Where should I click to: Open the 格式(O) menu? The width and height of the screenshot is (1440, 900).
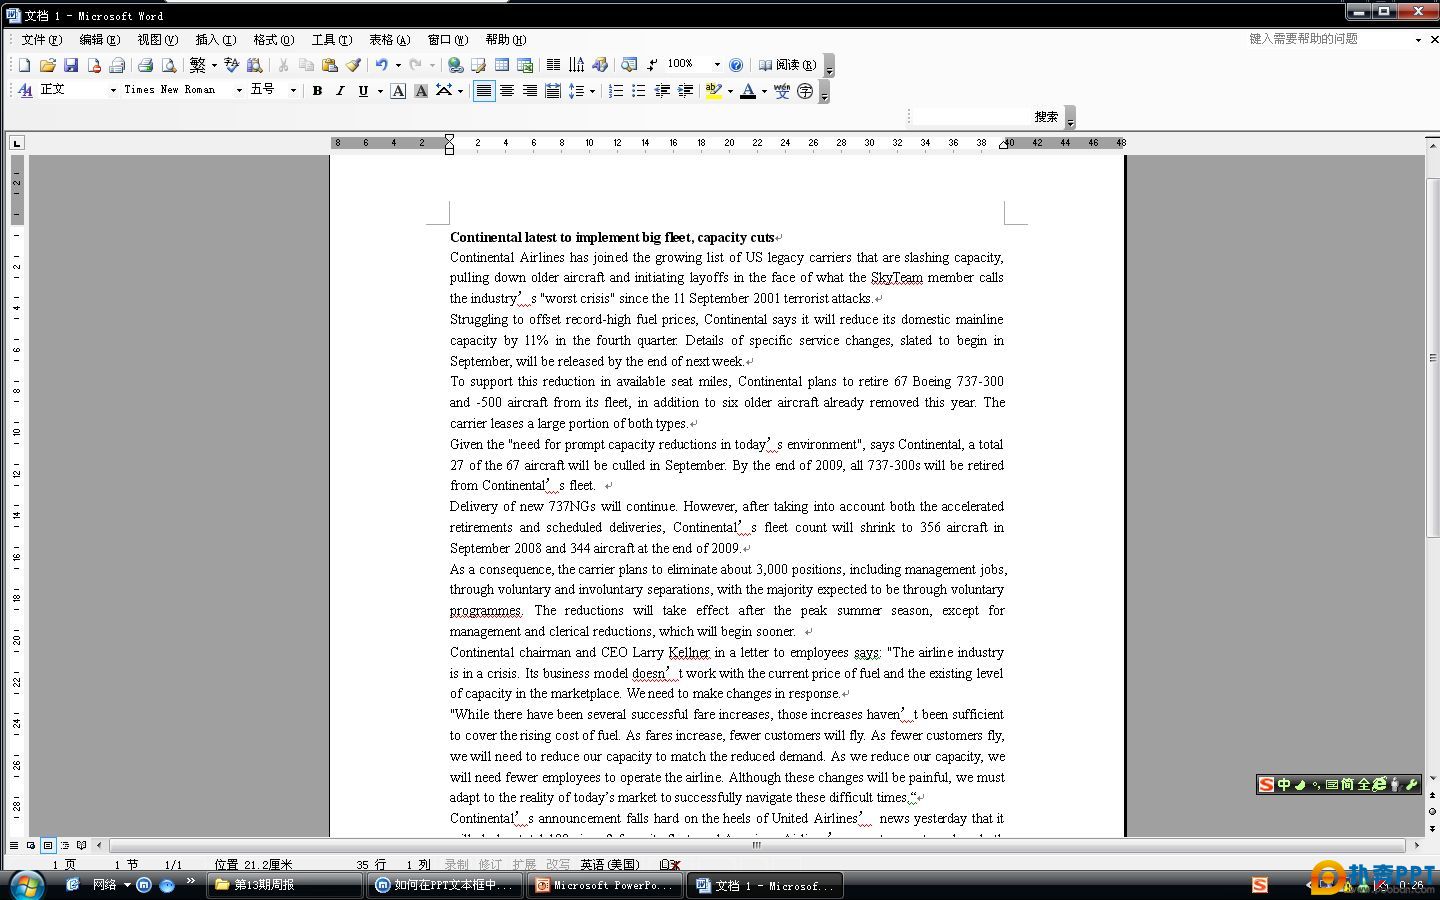273,40
